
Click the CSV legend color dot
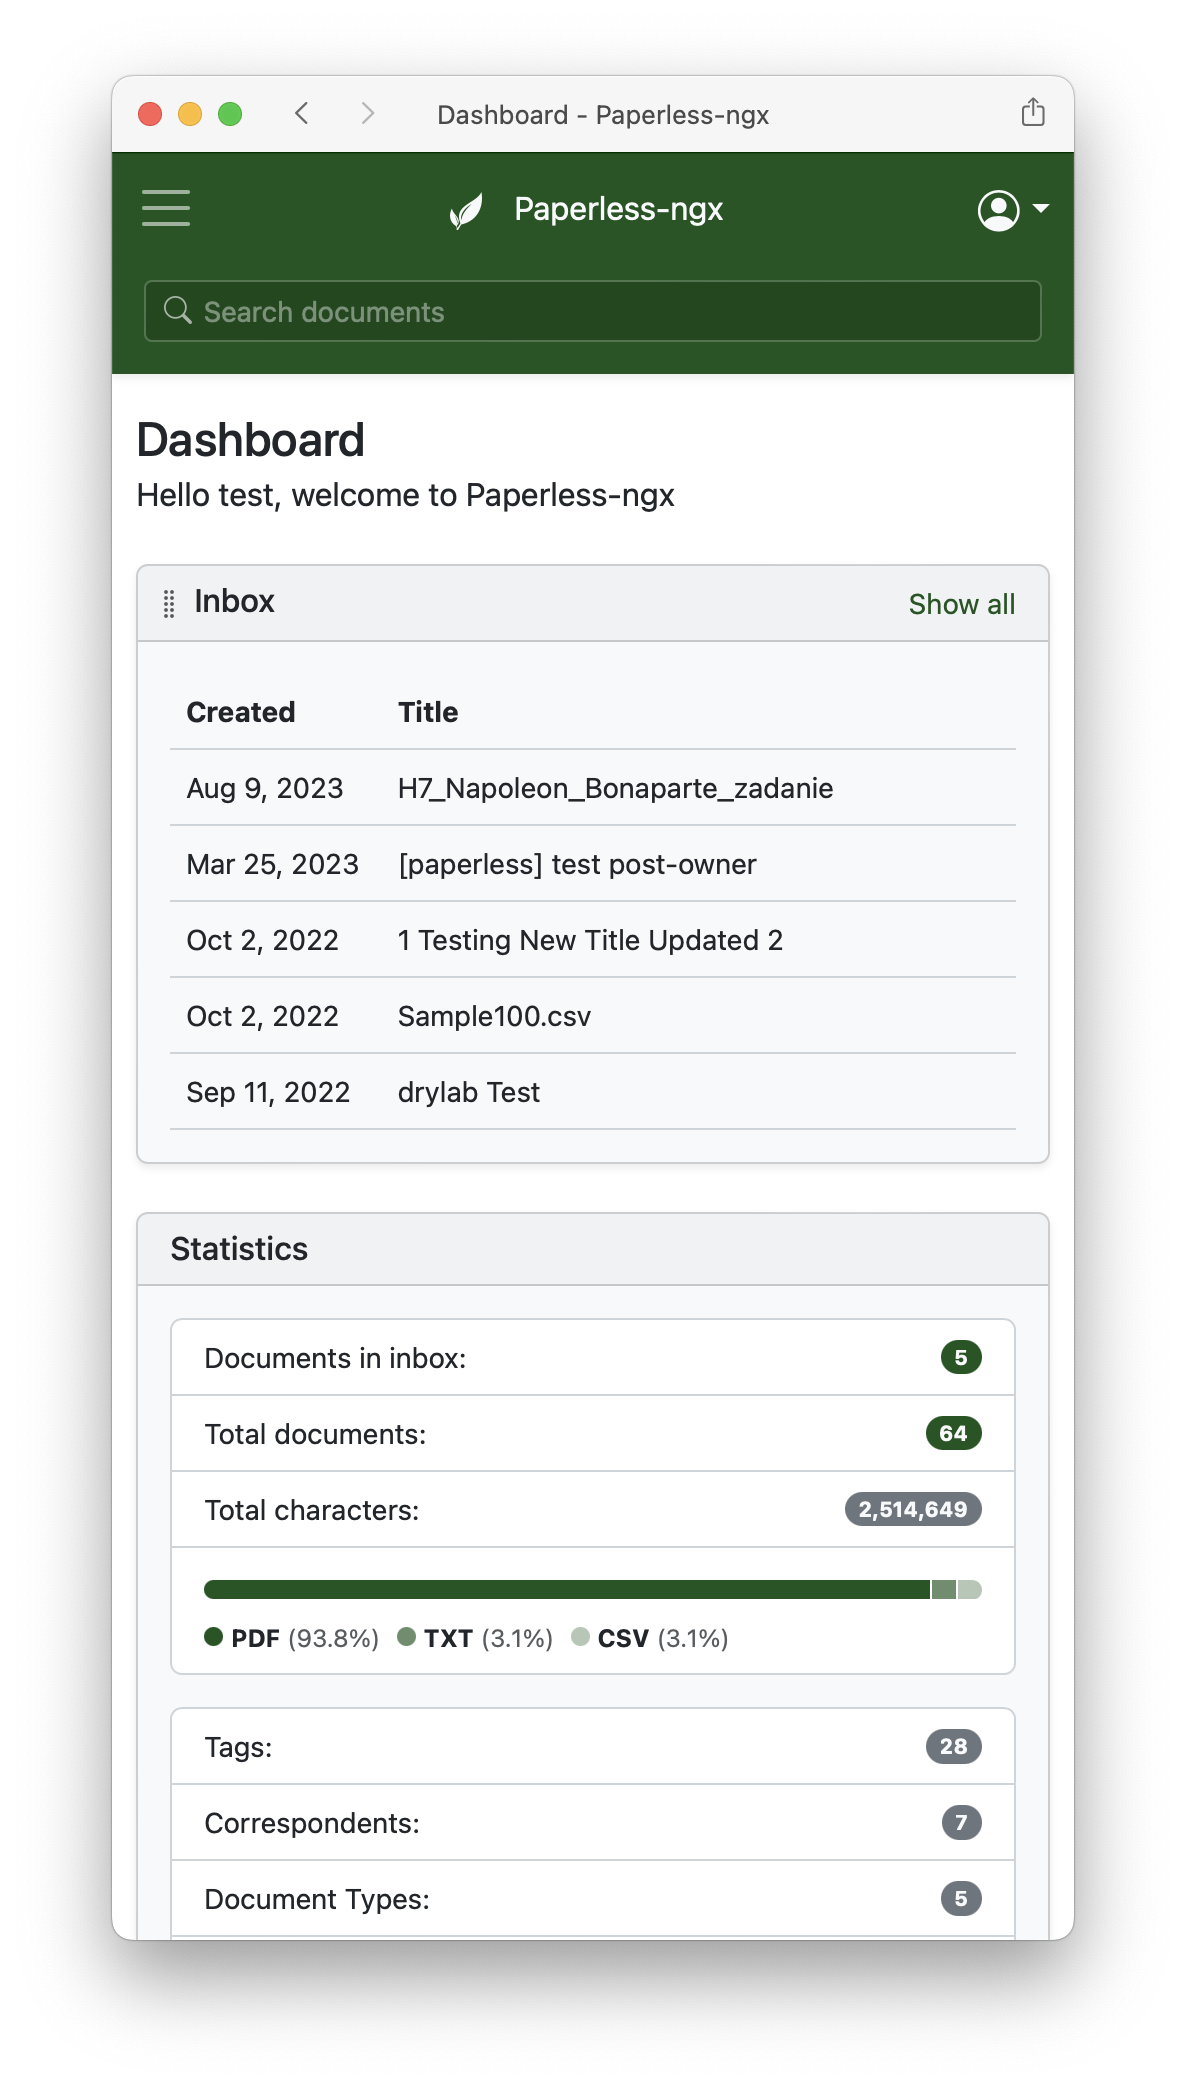coord(580,1637)
